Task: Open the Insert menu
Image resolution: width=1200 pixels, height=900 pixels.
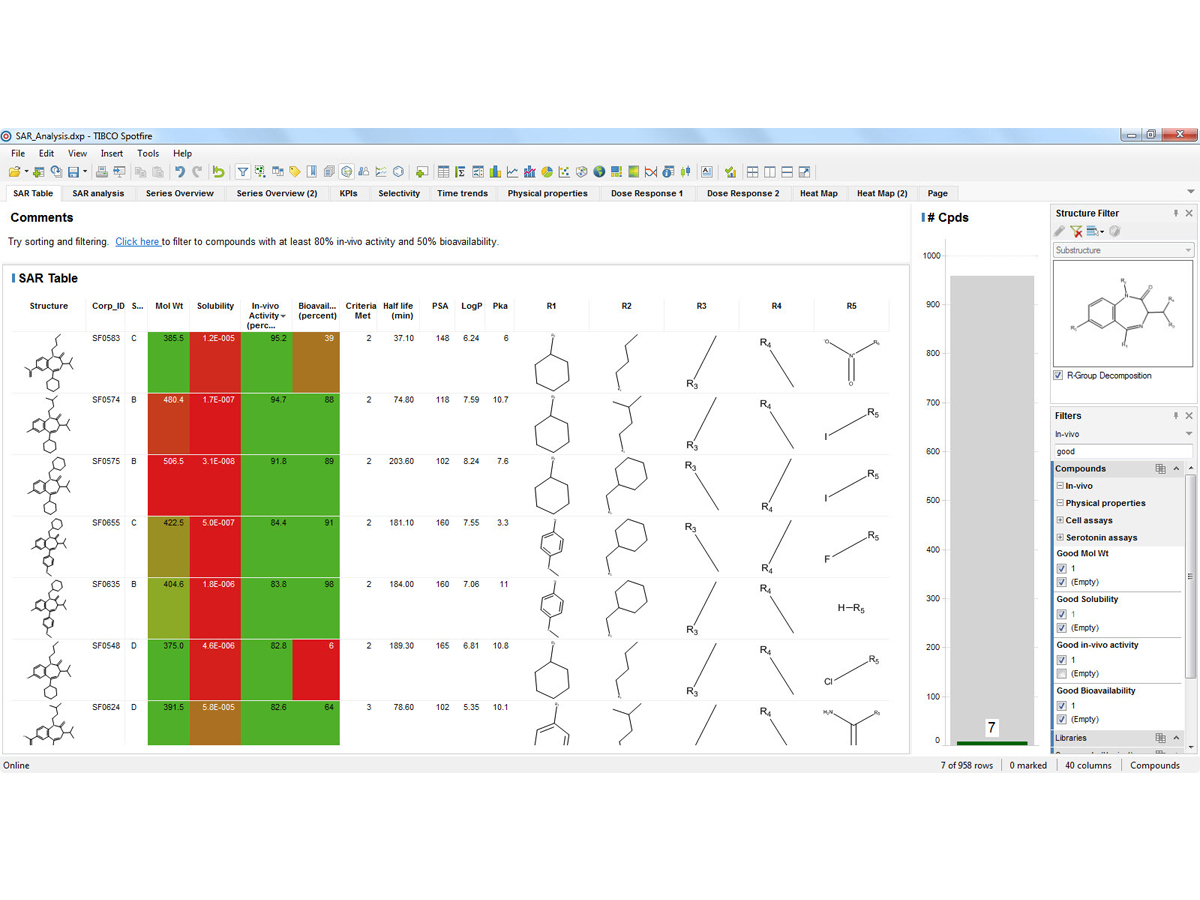Action: (x=111, y=153)
